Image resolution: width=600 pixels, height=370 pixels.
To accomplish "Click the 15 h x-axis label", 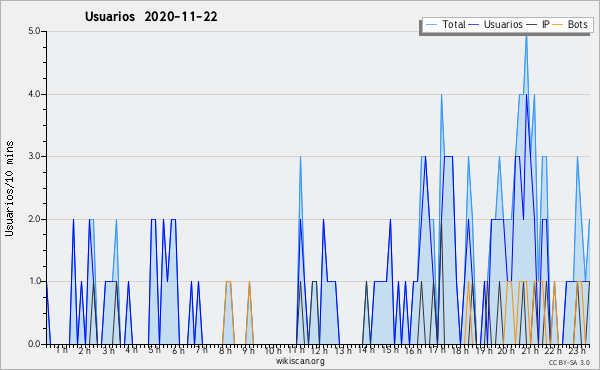I will pos(390,350).
